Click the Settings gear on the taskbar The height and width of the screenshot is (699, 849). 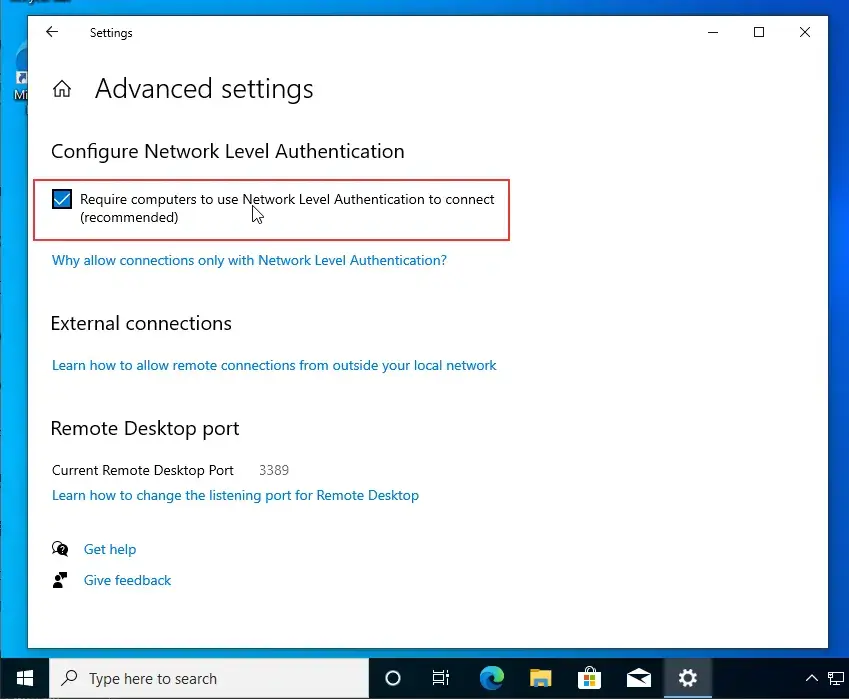point(687,678)
